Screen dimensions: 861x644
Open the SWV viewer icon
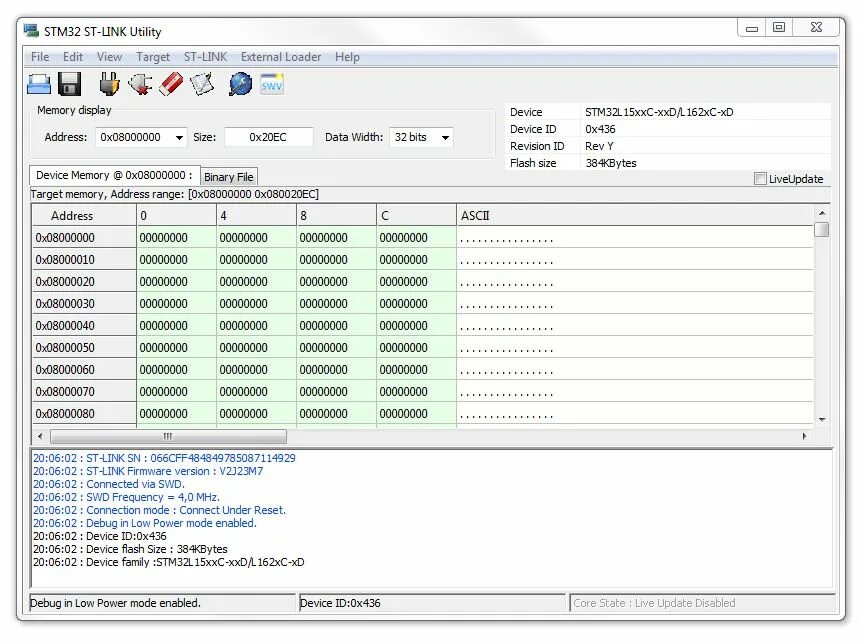[272, 84]
